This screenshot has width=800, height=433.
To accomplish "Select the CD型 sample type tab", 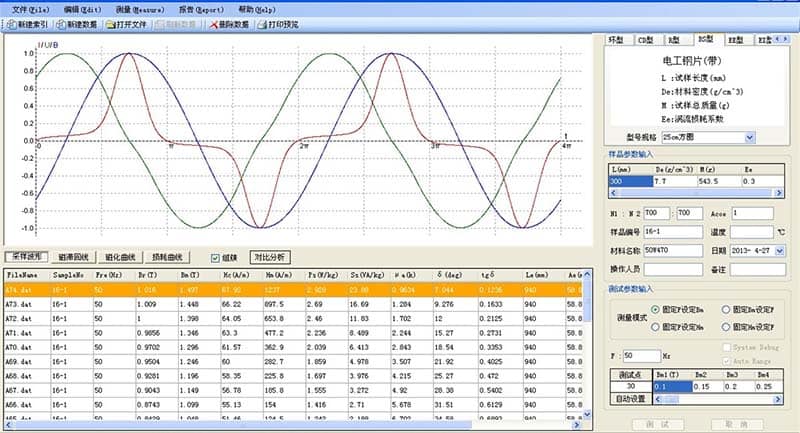I will pos(645,40).
